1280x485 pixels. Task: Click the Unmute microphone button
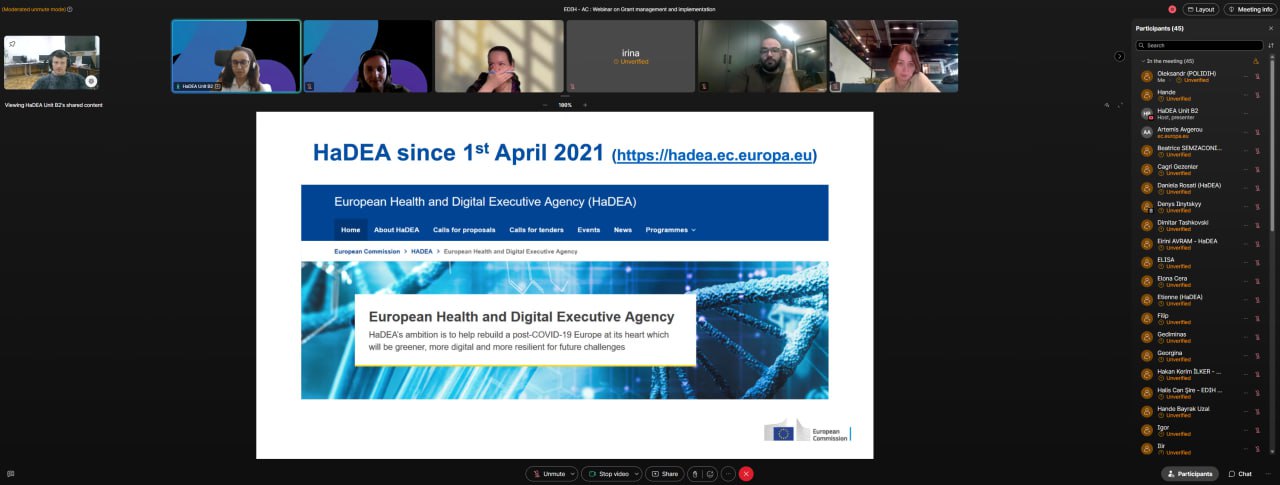click(x=548, y=474)
